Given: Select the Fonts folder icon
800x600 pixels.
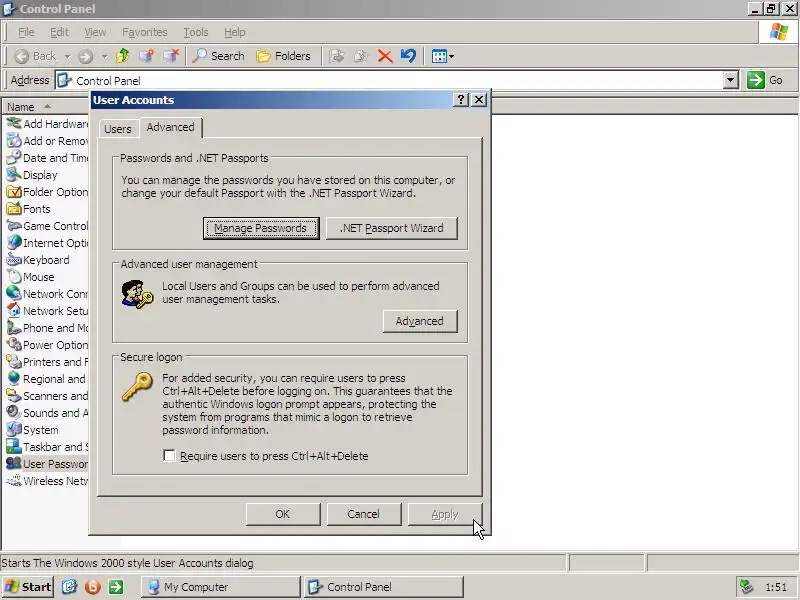Looking at the screenshot, I should tap(14, 209).
